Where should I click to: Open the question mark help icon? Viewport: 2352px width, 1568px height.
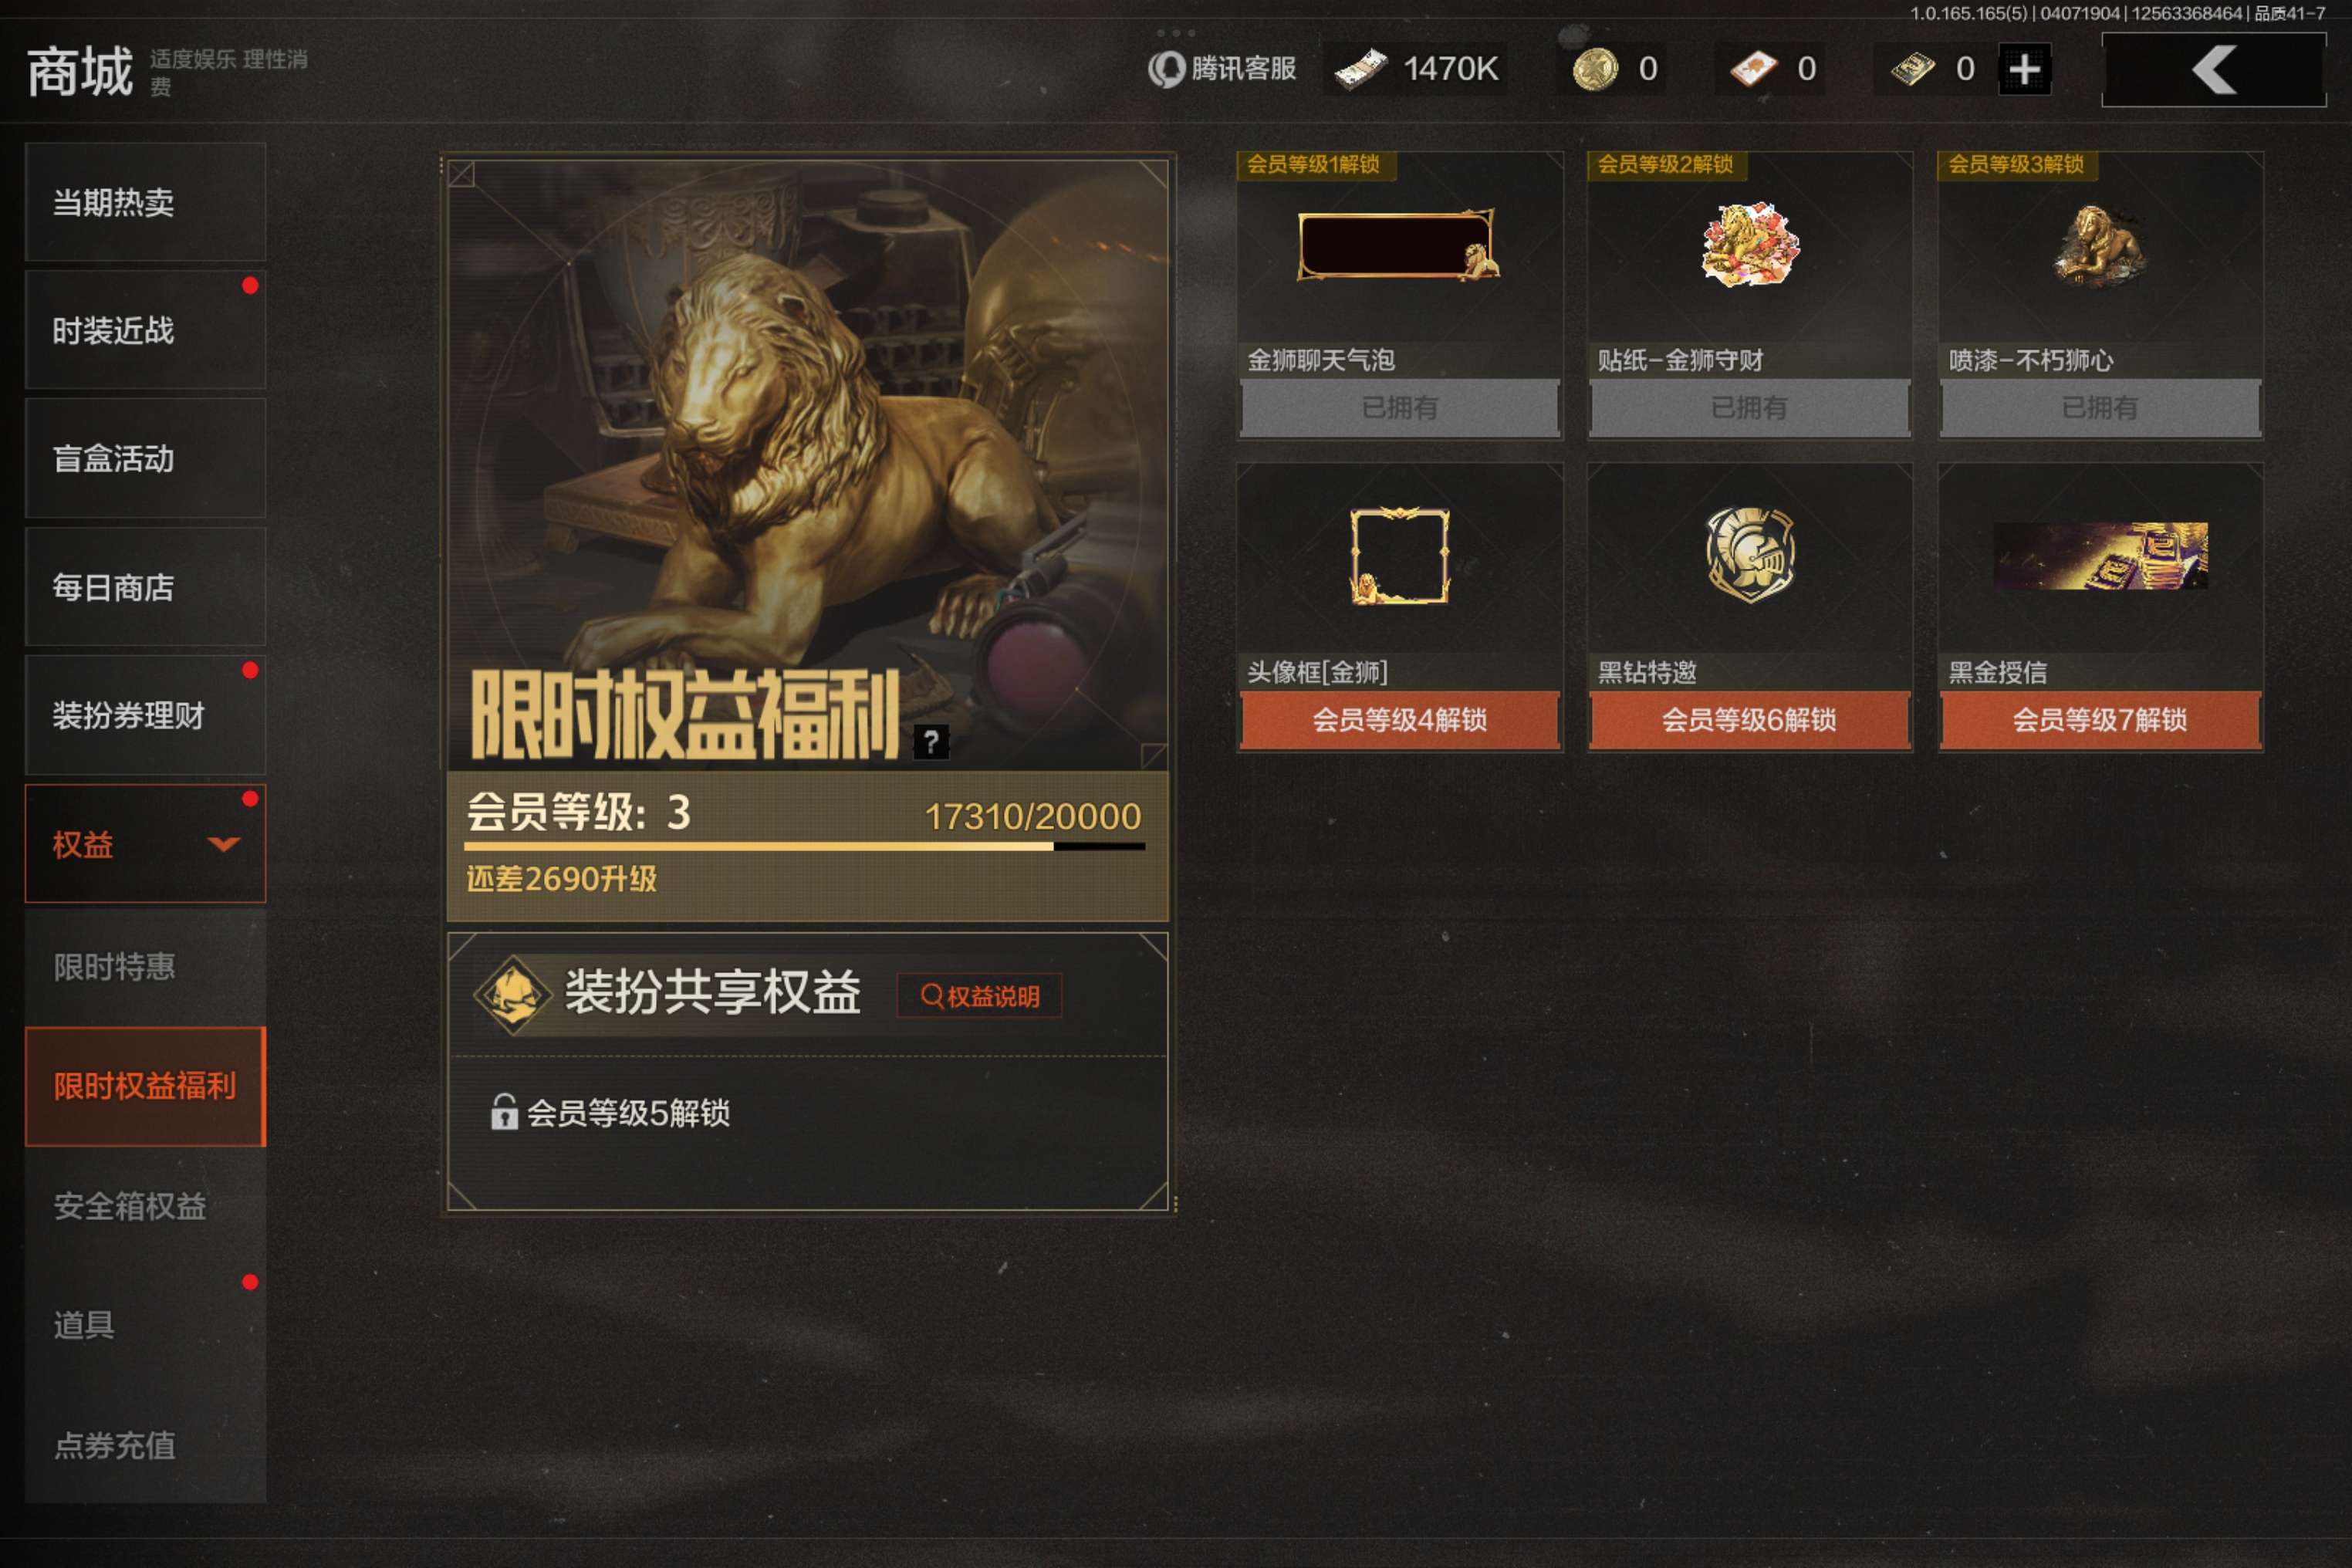(931, 742)
